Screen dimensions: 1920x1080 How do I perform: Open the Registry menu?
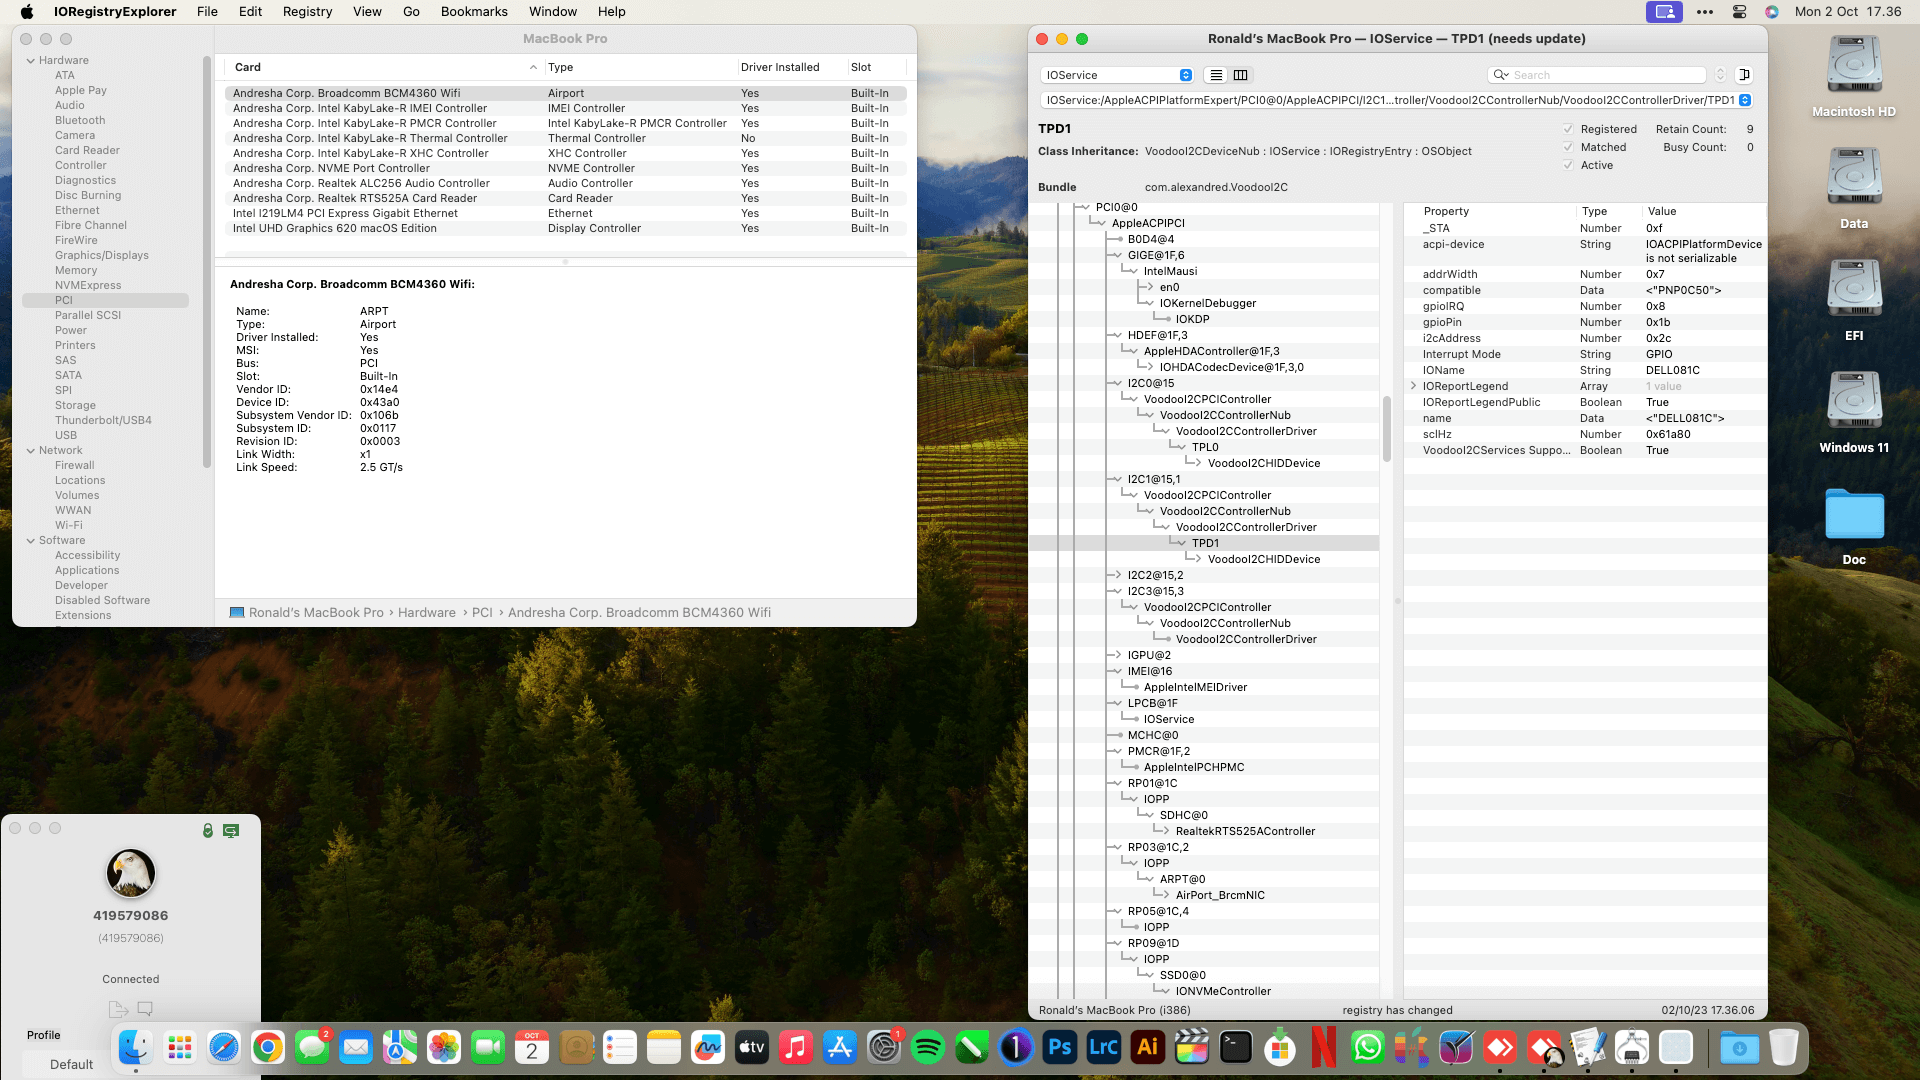coord(307,12)
